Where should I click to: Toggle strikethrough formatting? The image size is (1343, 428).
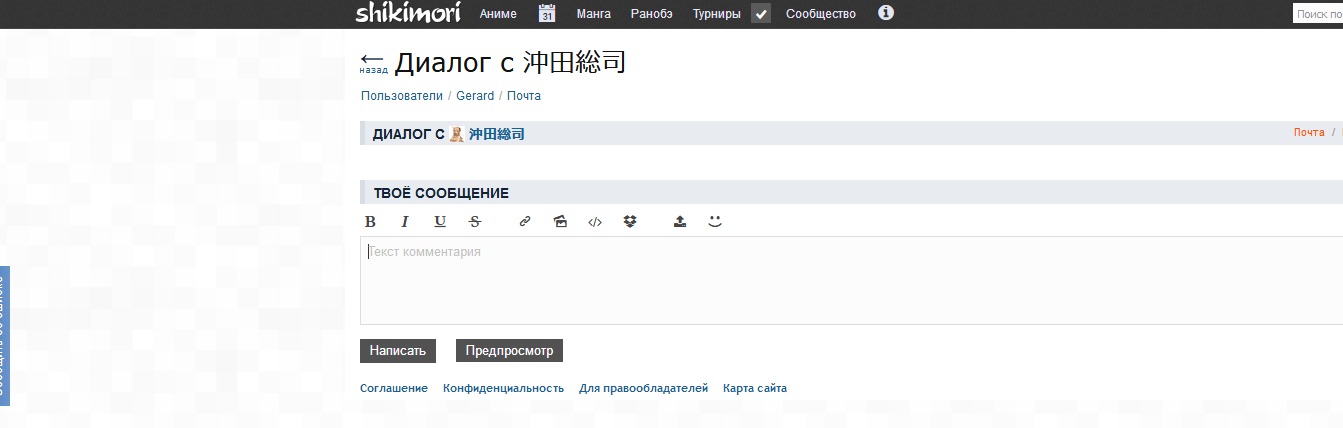[475, 222]
